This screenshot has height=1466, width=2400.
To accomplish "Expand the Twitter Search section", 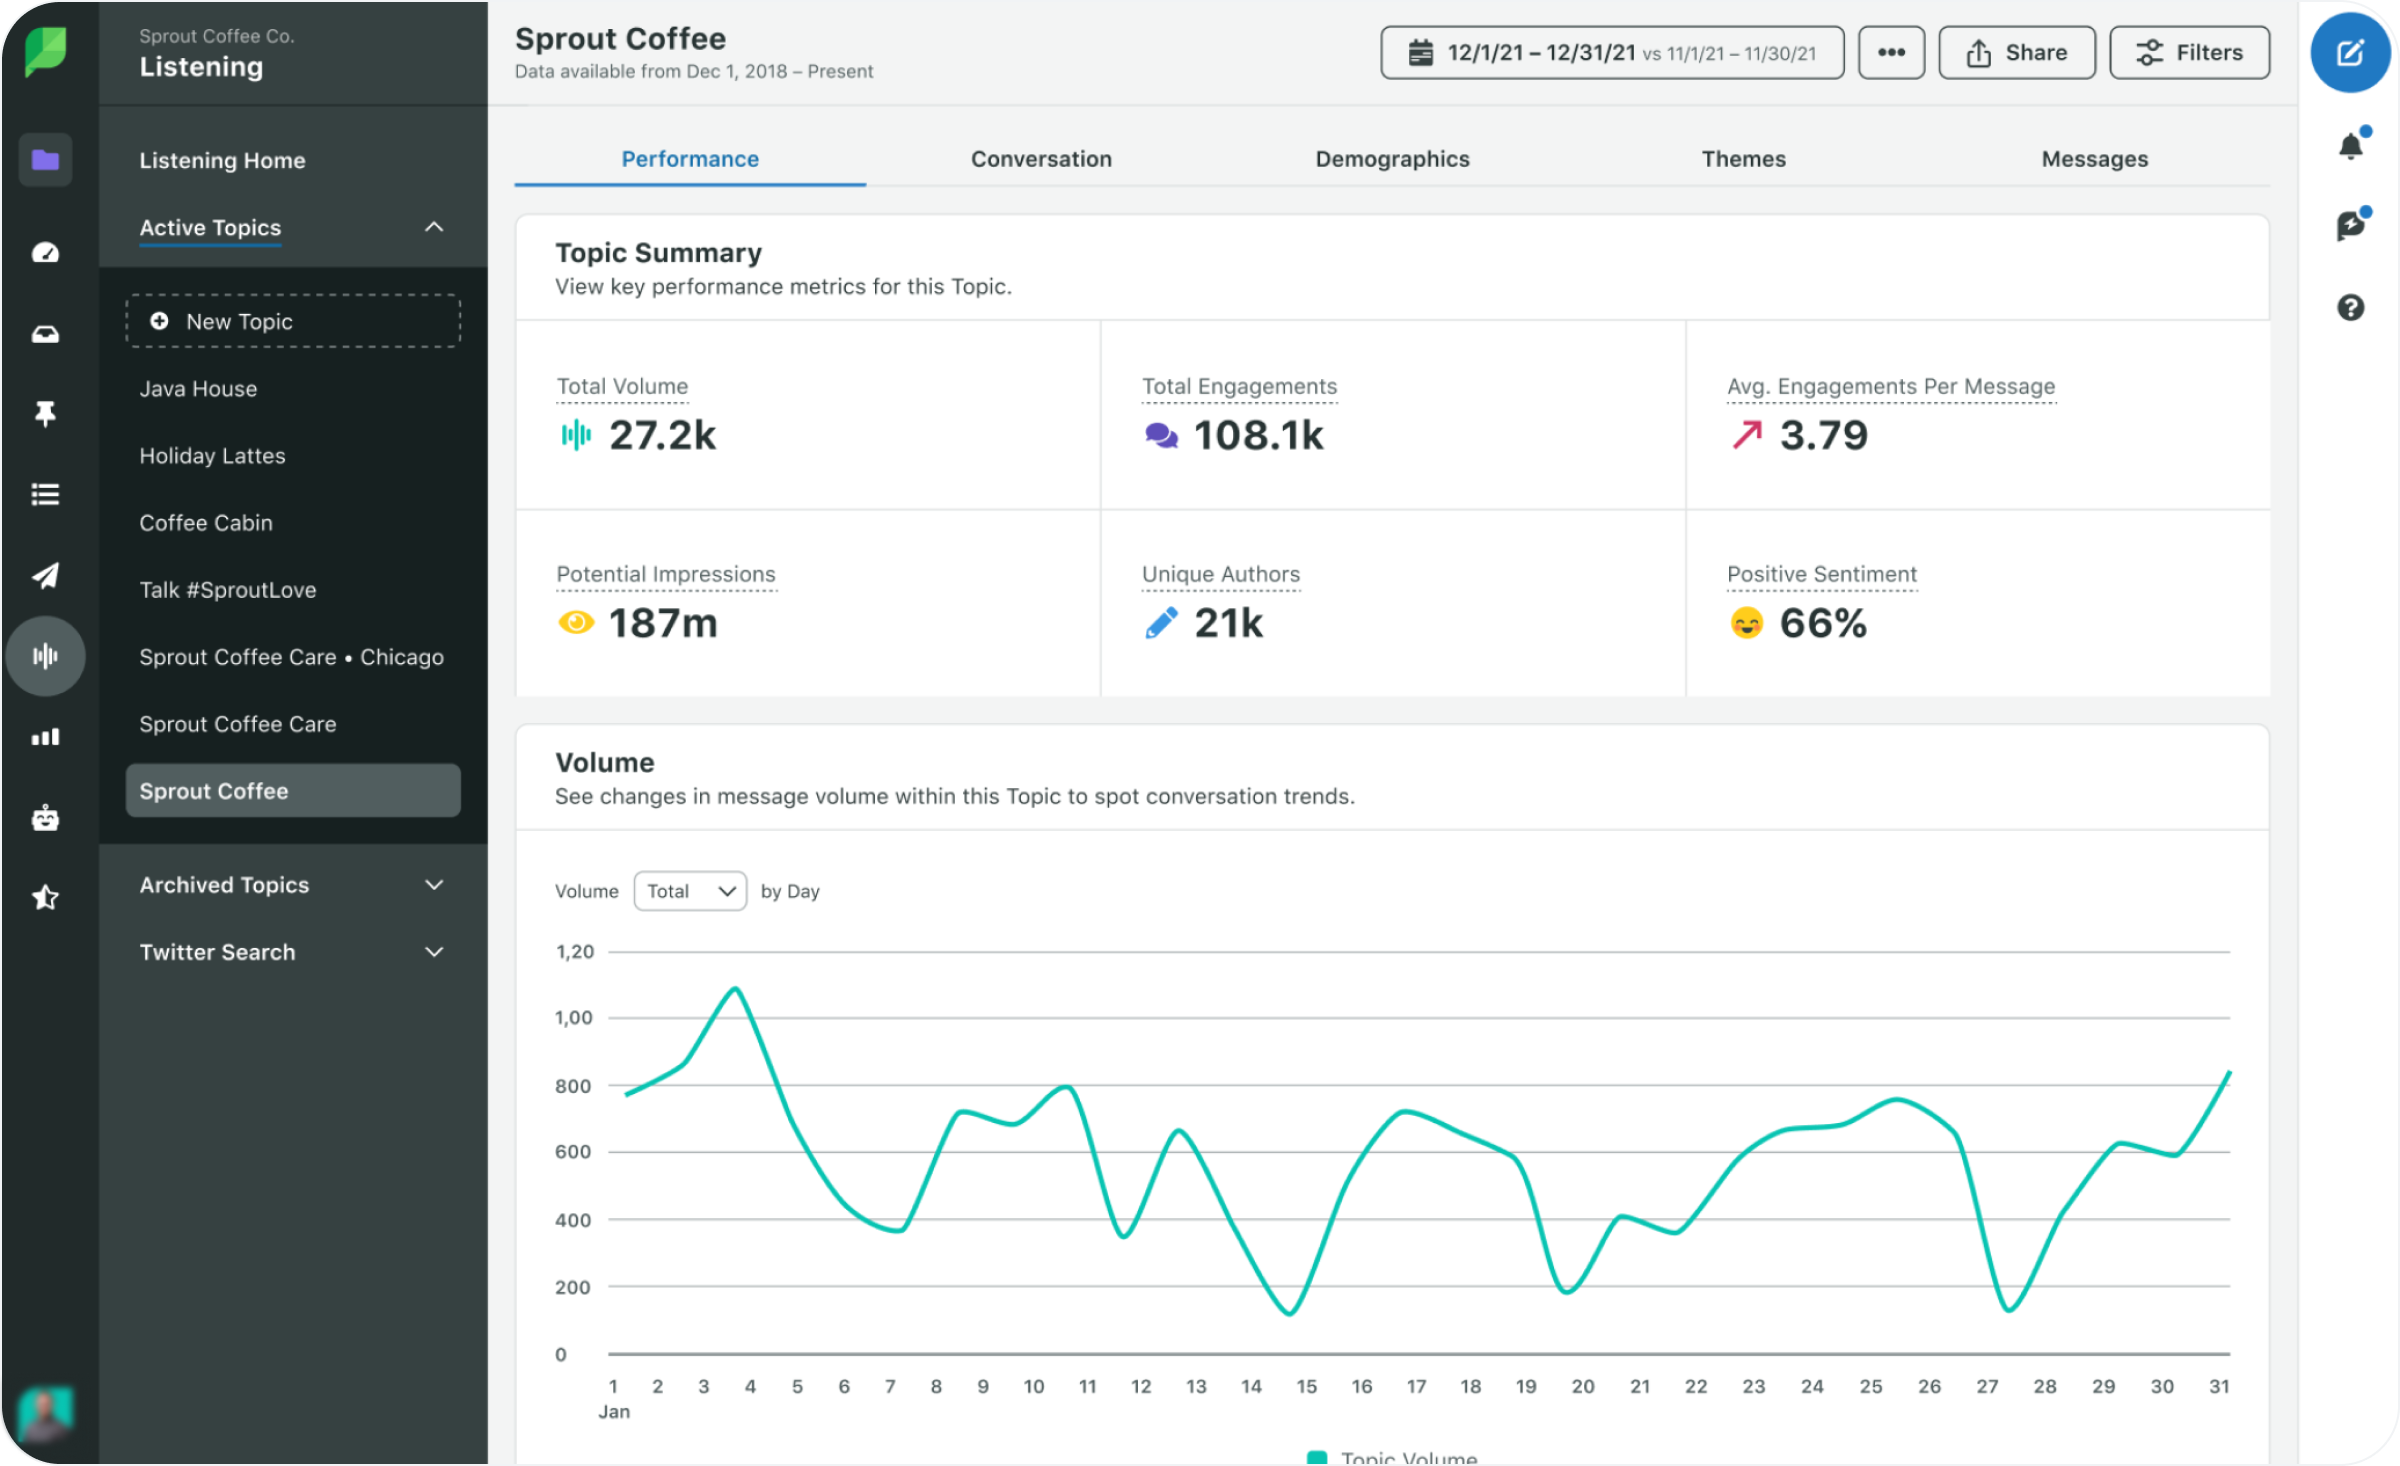I will pos(434,952).
